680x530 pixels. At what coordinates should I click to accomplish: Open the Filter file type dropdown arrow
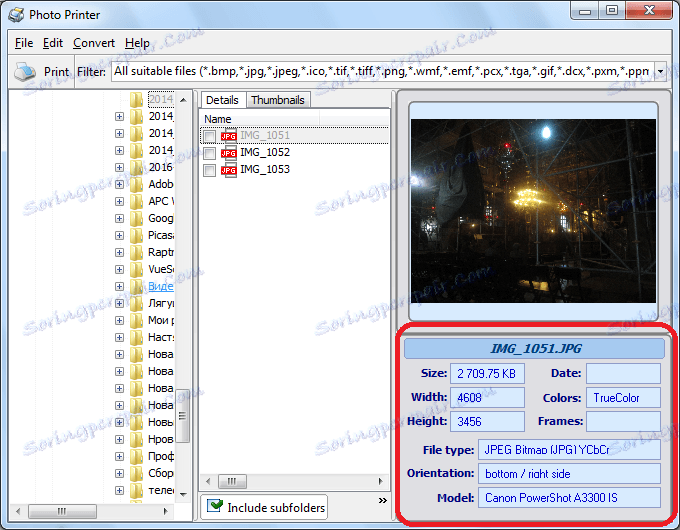(x=660, y=71)
